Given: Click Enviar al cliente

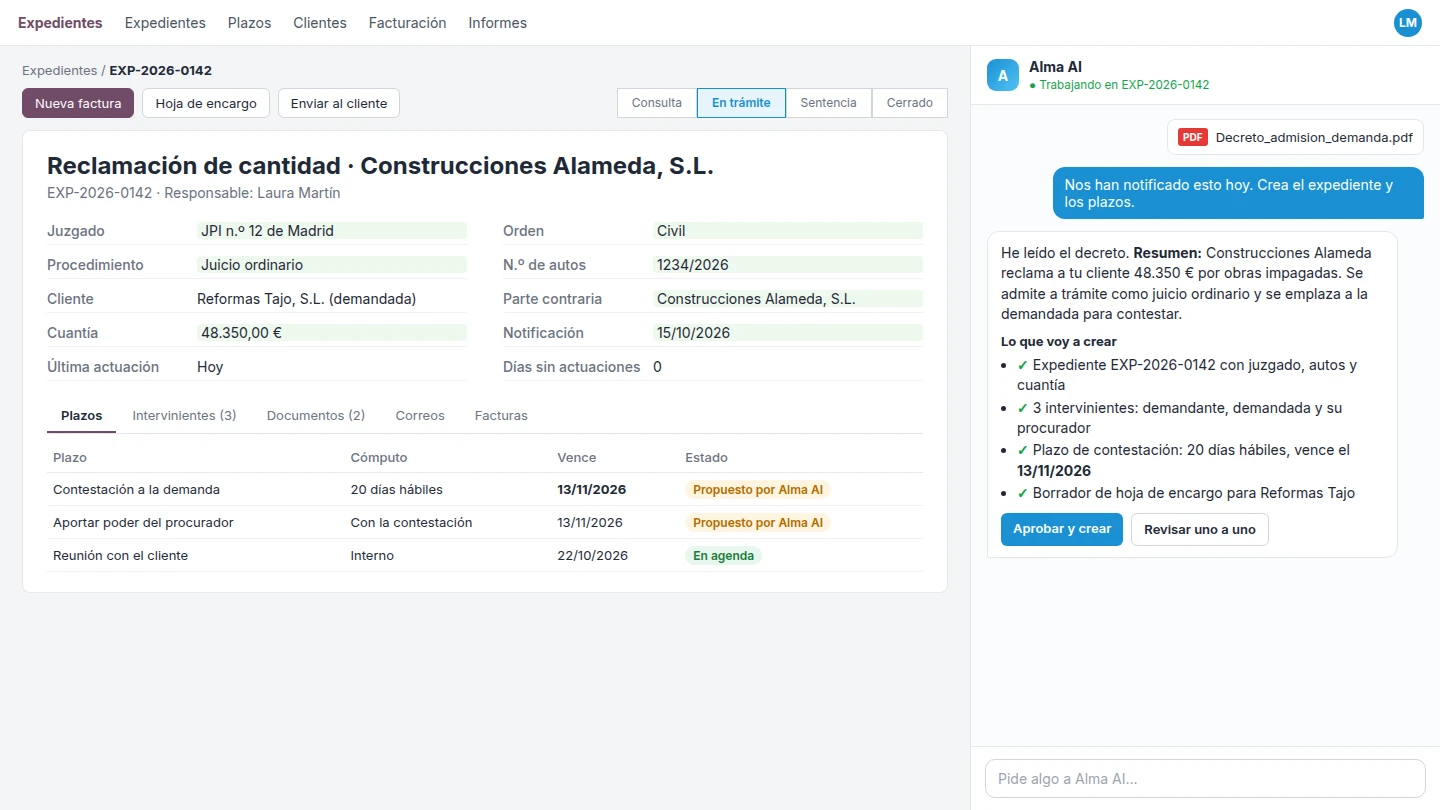Looking at the screenshot, I should tap(339, 103).
